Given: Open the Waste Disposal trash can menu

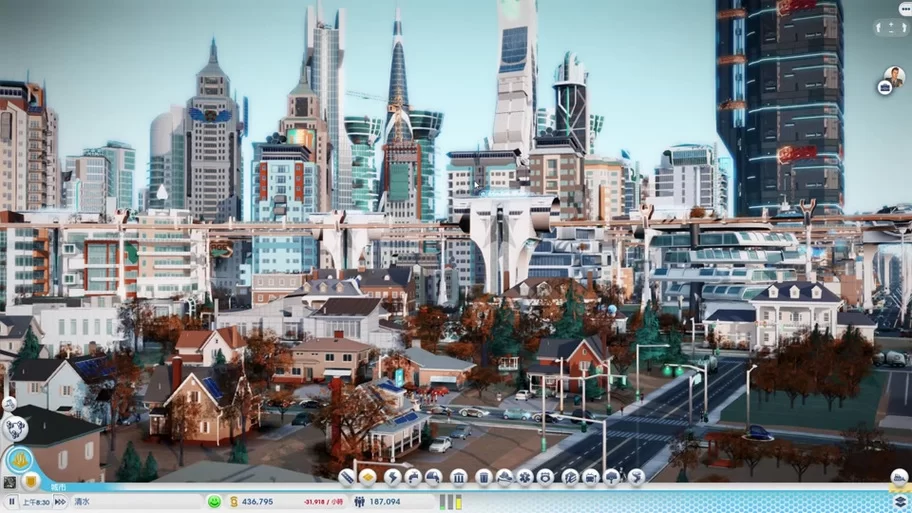Looking at the screenshot, I should 483,478.
